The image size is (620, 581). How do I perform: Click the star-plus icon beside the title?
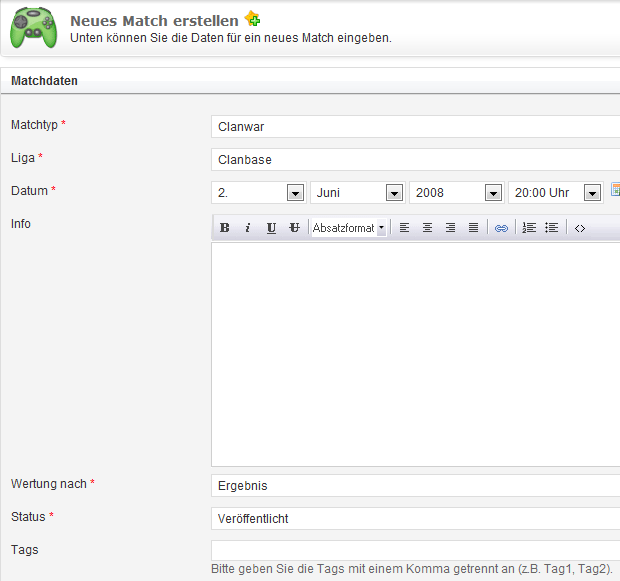point(252,19)
